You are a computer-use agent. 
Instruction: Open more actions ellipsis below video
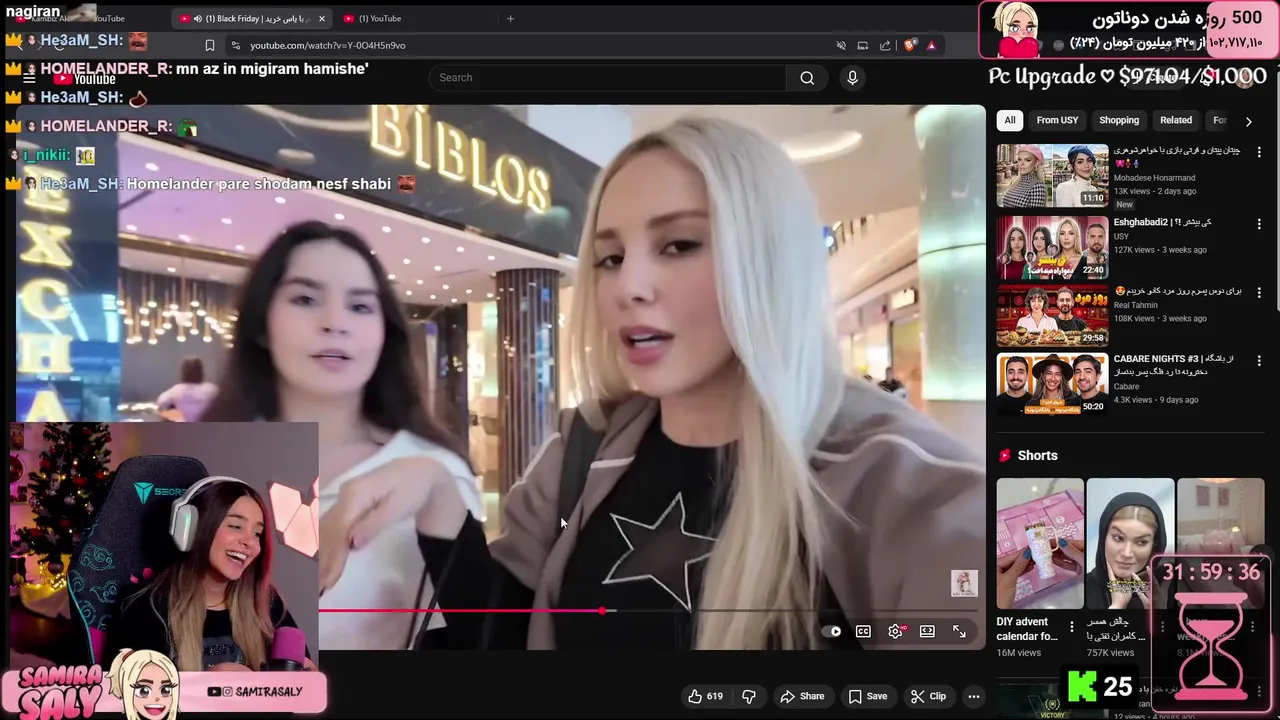(x=973, y=696)
